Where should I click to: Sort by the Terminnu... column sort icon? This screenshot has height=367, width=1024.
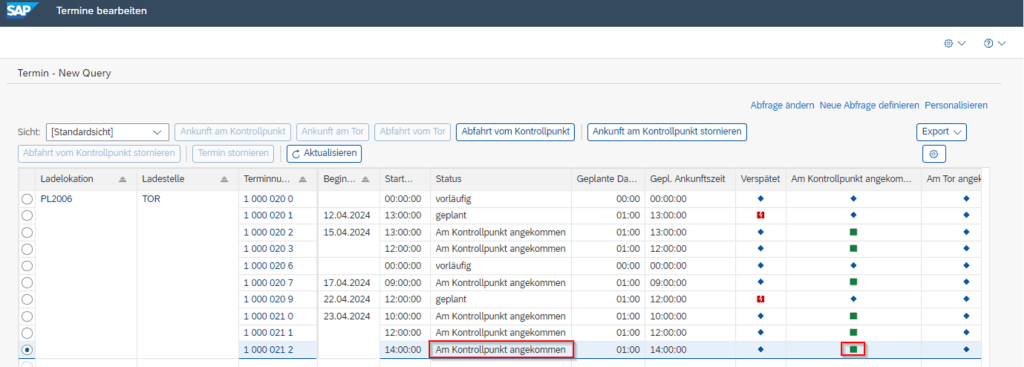tap(302, 179)
